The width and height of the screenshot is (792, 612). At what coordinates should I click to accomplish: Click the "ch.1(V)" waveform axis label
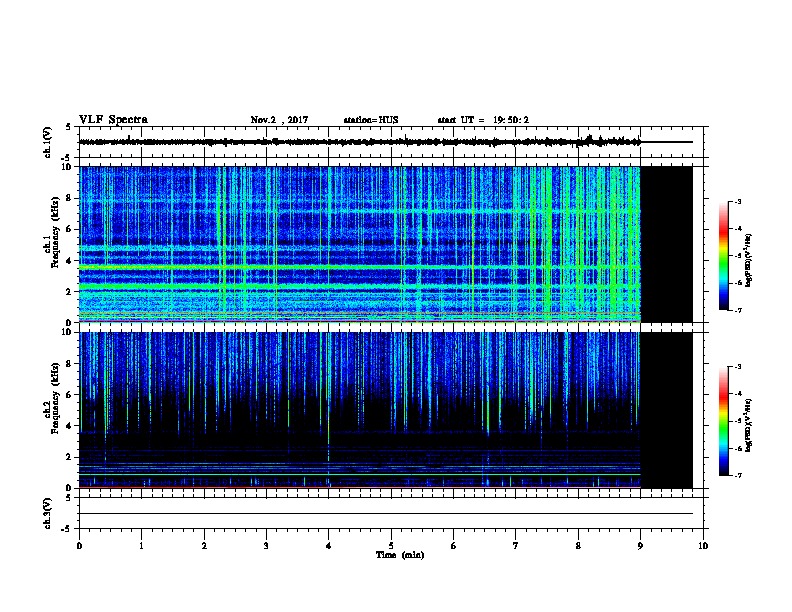pos(48,142)
